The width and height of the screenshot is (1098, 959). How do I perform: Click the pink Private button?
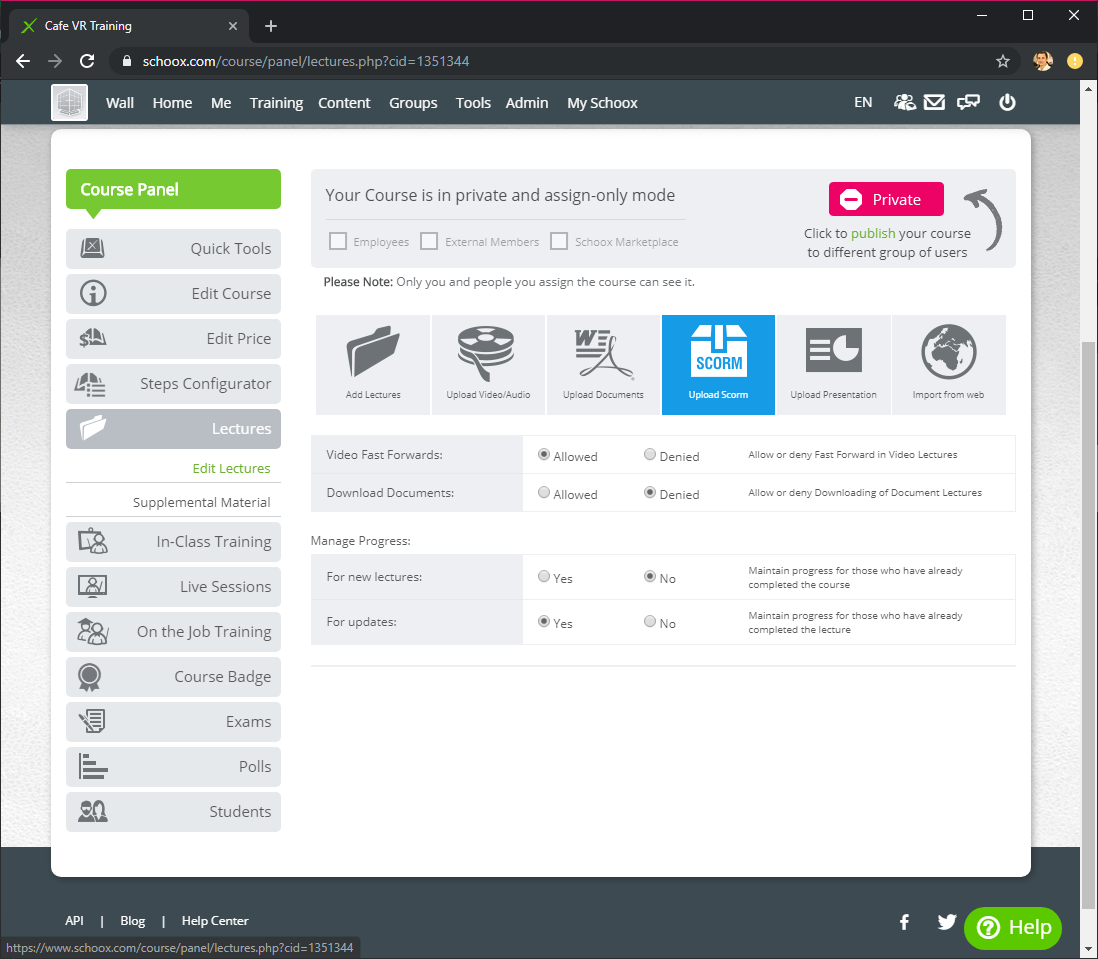886,200
